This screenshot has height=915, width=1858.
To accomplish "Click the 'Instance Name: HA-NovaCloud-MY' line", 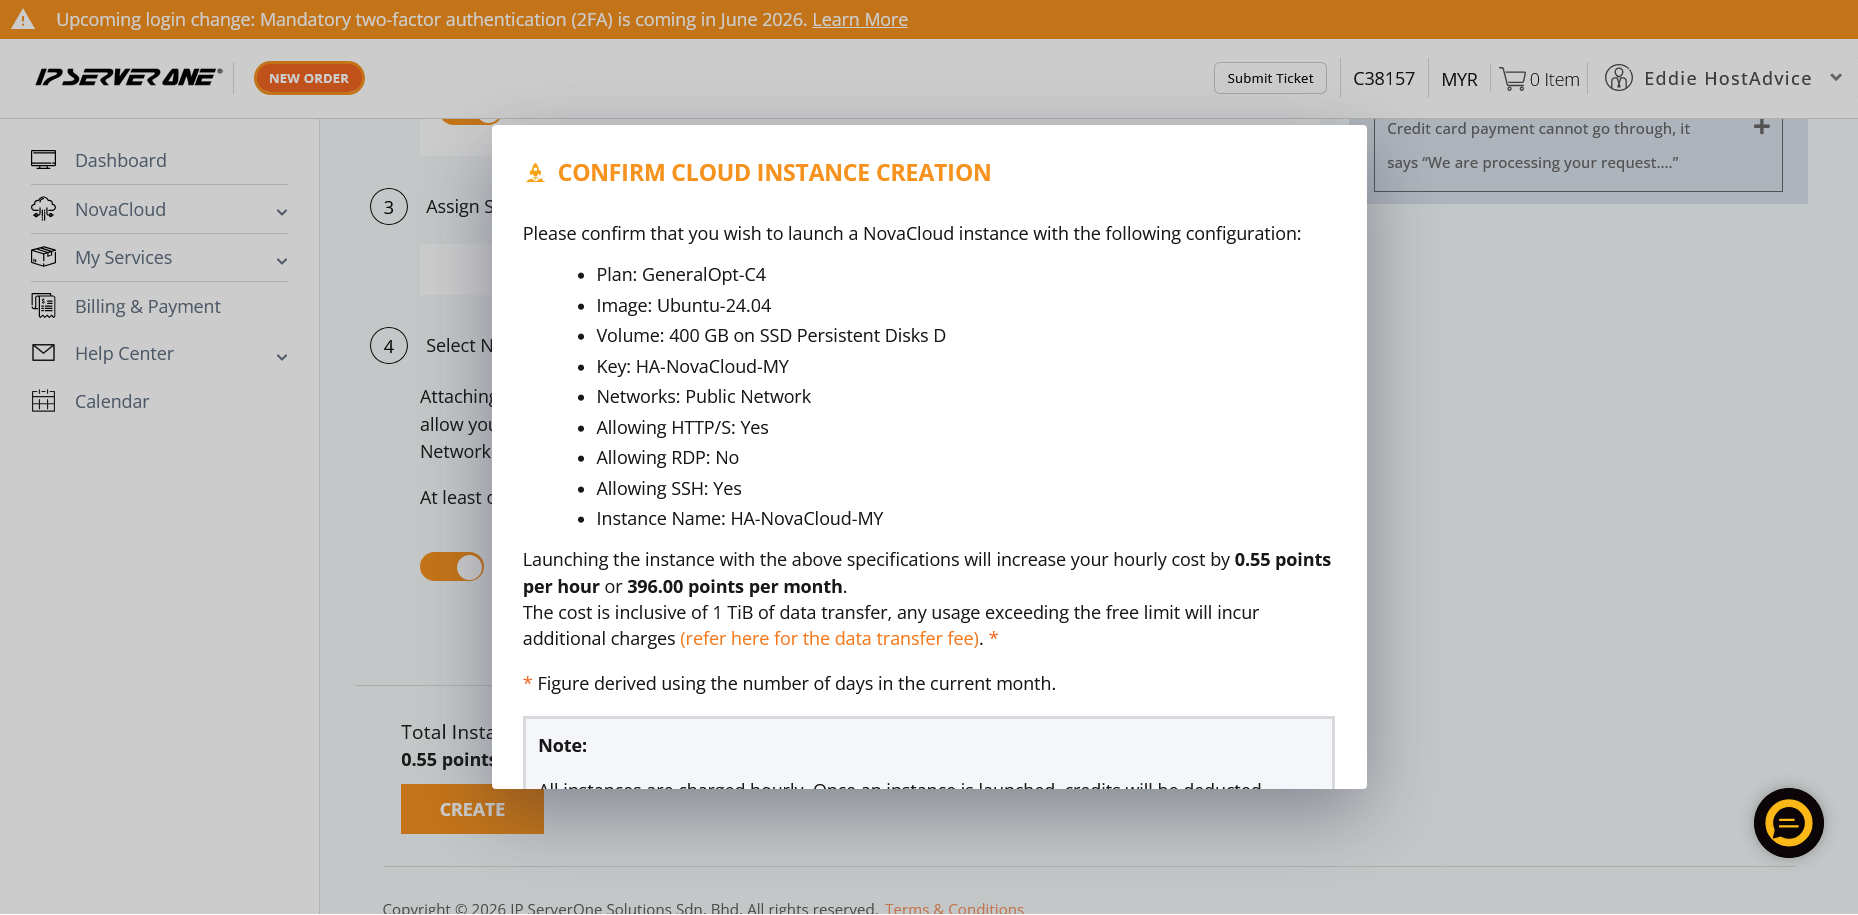I will tap(740, 518).
